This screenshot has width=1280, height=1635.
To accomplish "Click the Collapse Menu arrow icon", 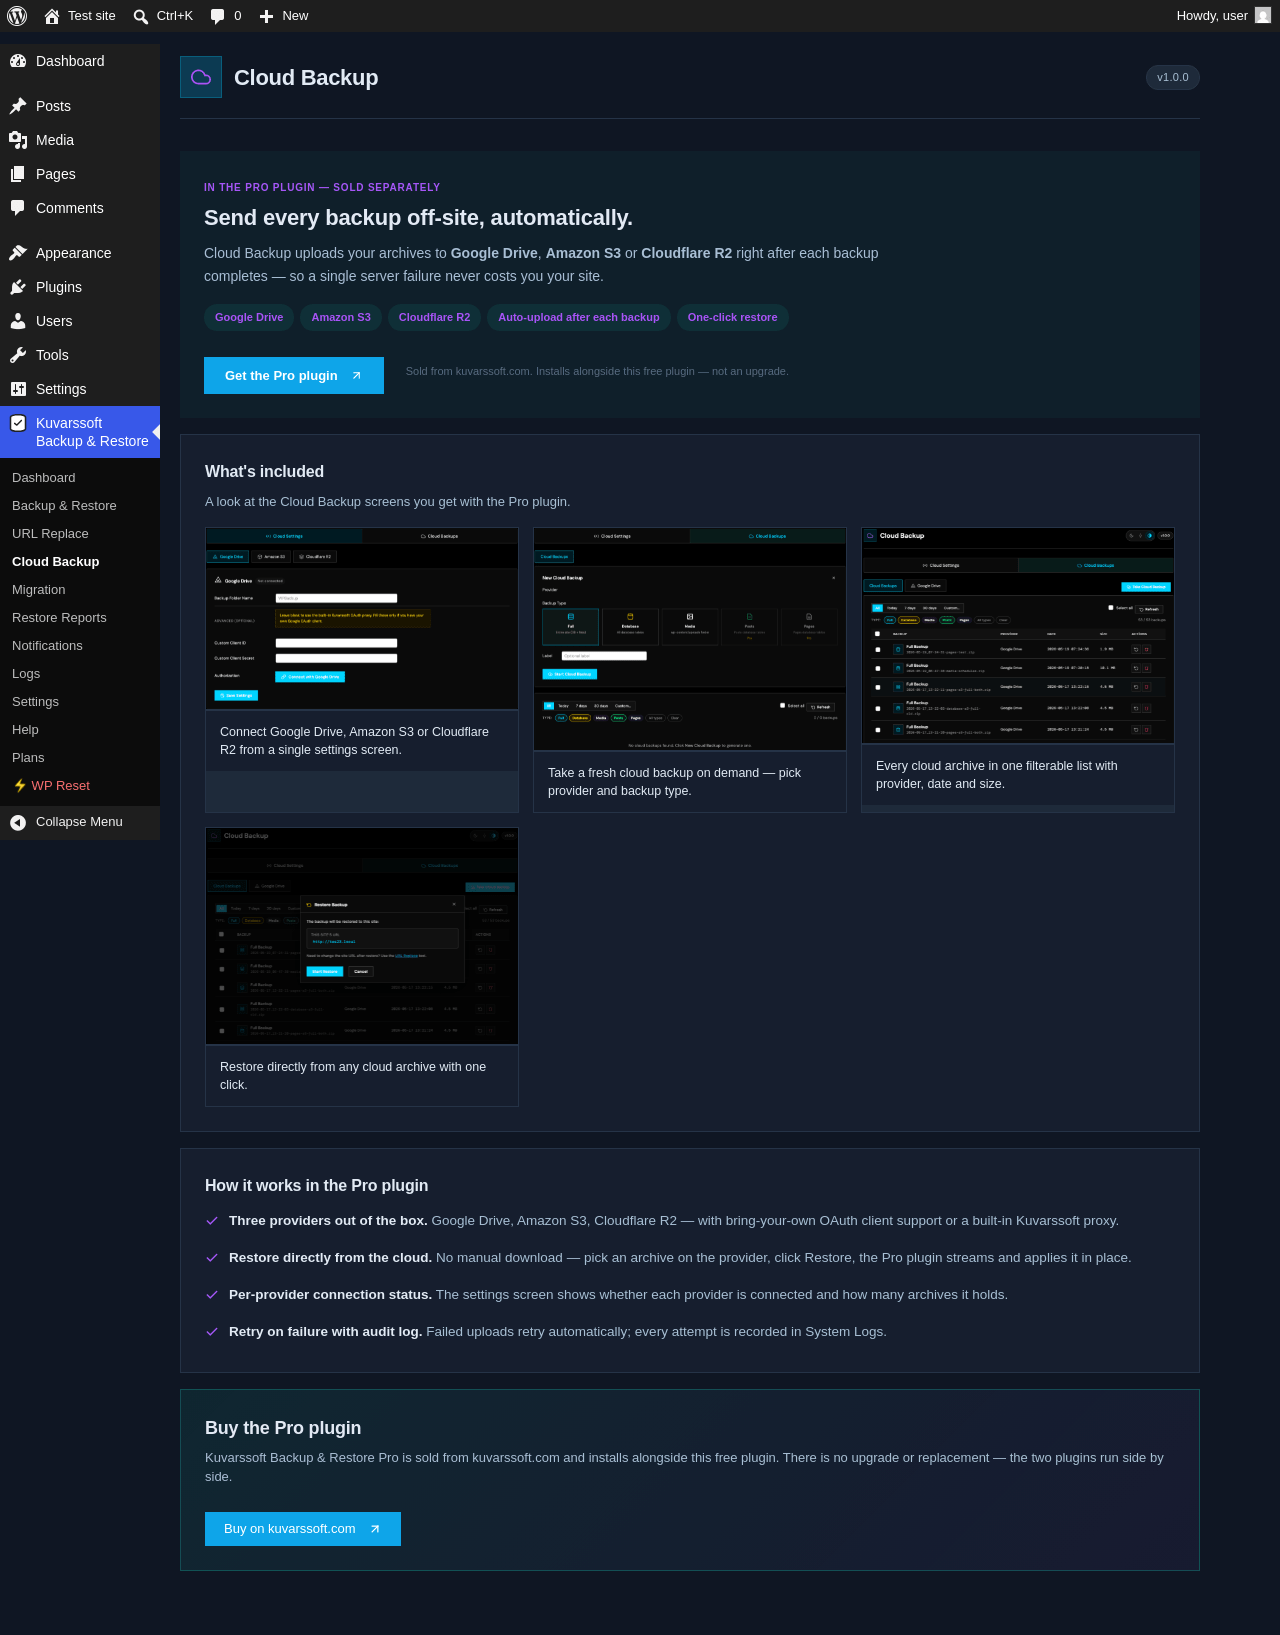I will point(18,822).
